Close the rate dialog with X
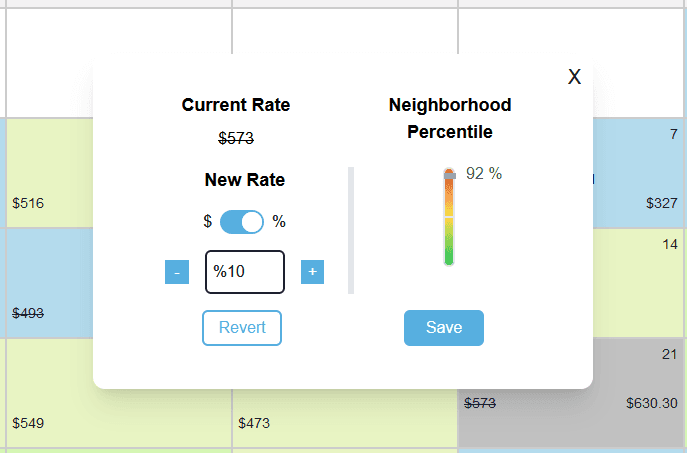This screenshot has height=453, width=687. (x=574, y=77)
